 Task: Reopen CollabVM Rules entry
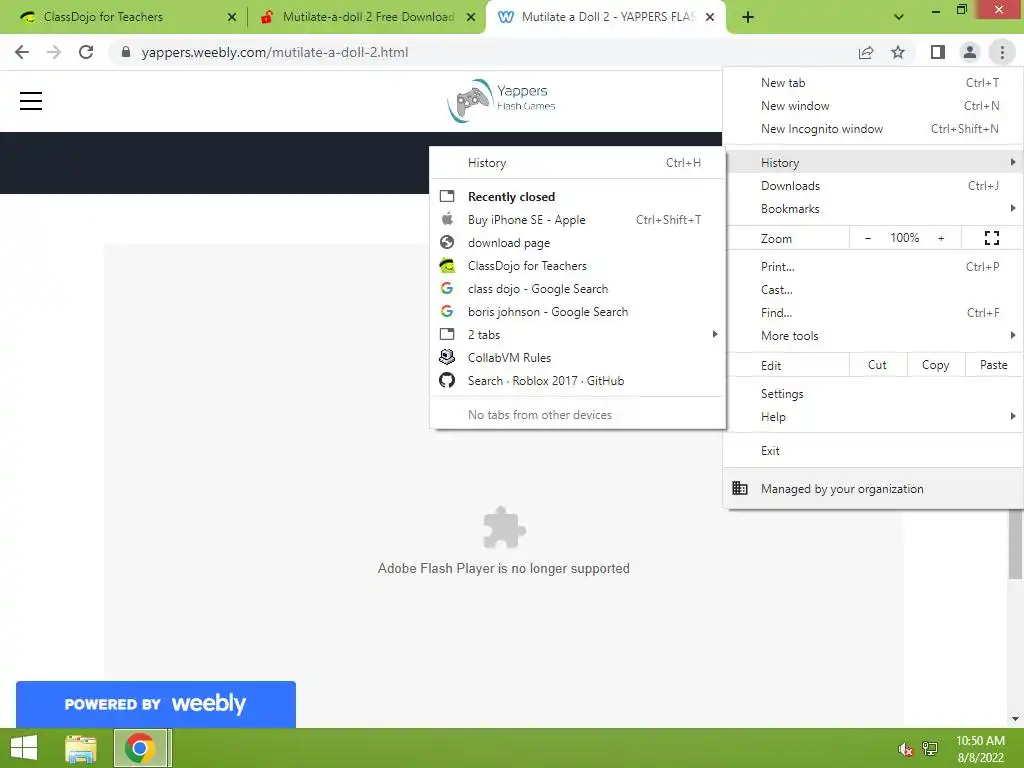tap(578, 357)
